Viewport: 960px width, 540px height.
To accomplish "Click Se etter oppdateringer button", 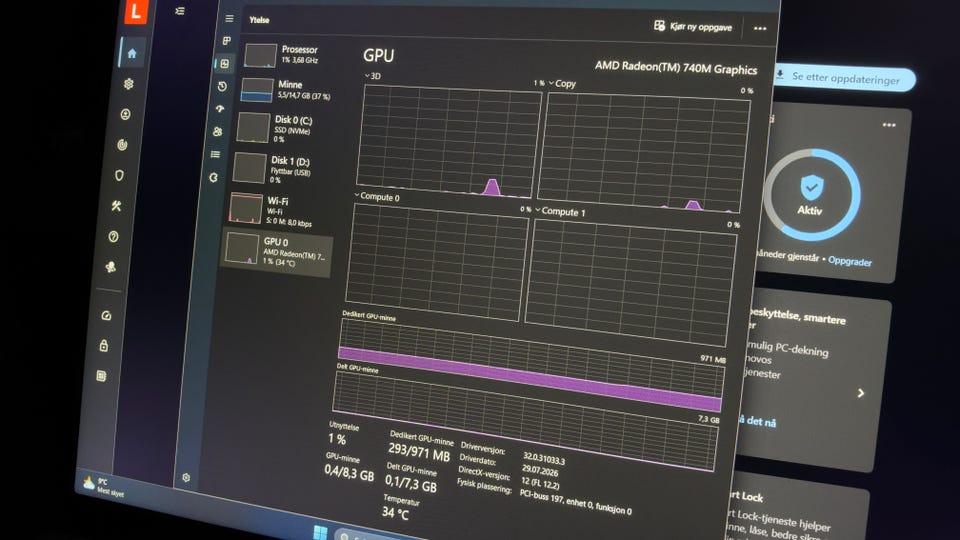I will pyautogui.click(x=845, y=78).
